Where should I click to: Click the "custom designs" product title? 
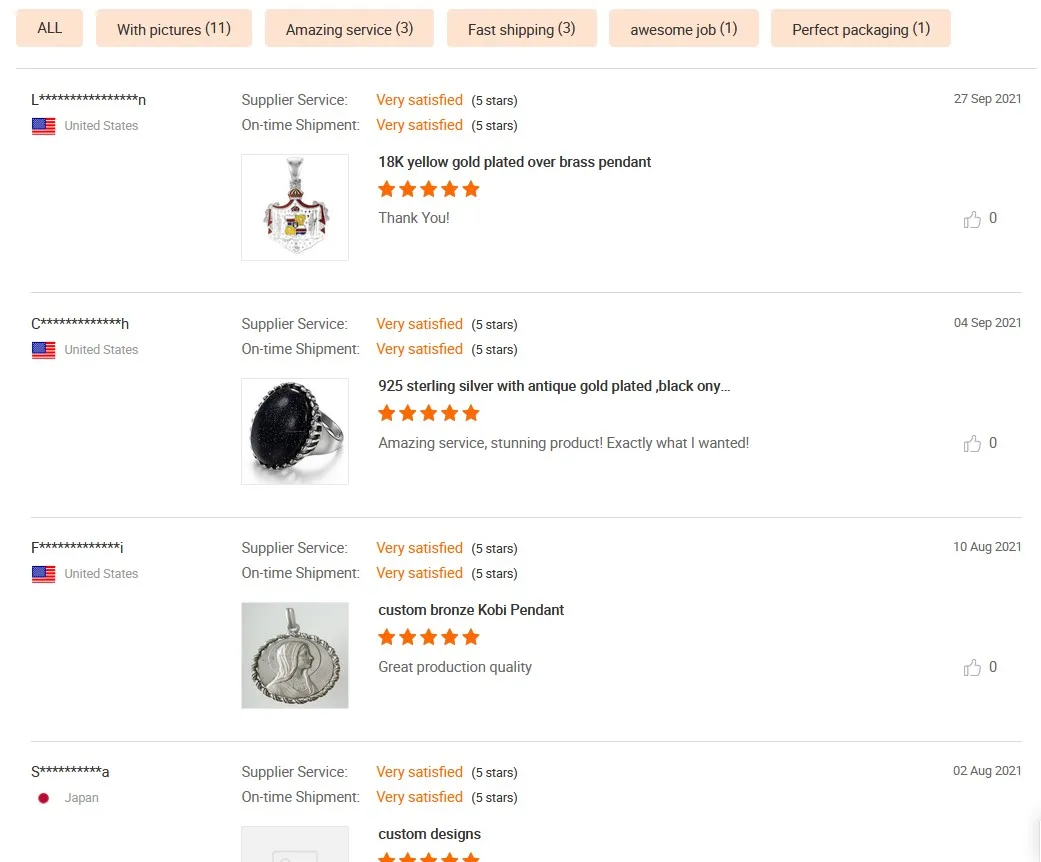(430, 834)
